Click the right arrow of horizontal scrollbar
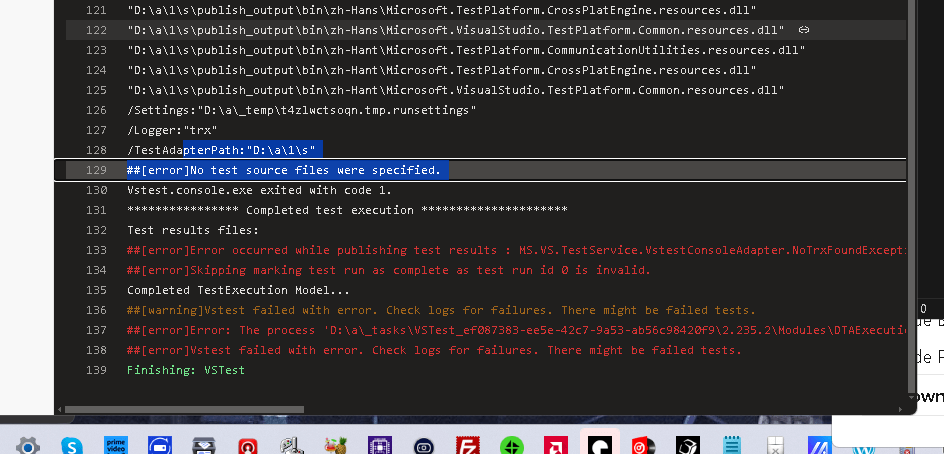The height and width of the screenshot is (454, 944). 901,409
